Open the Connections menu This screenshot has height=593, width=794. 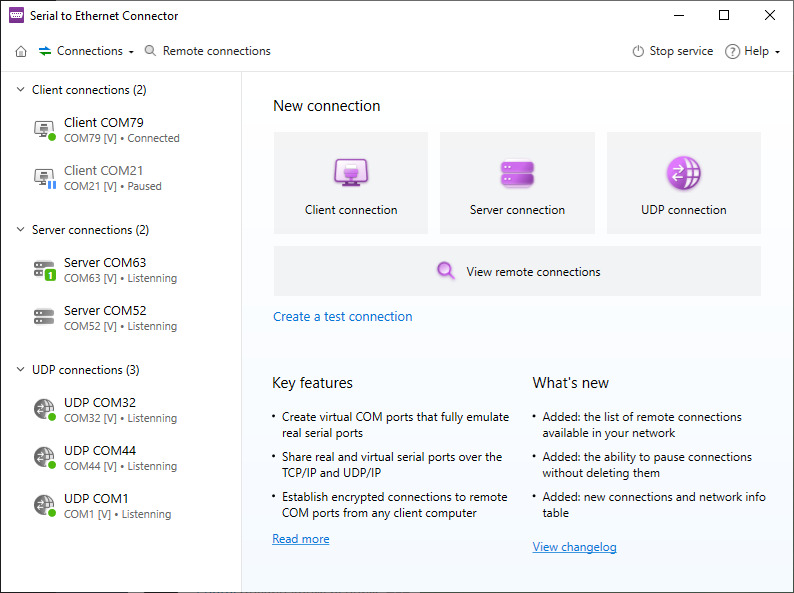coord(86,51)
